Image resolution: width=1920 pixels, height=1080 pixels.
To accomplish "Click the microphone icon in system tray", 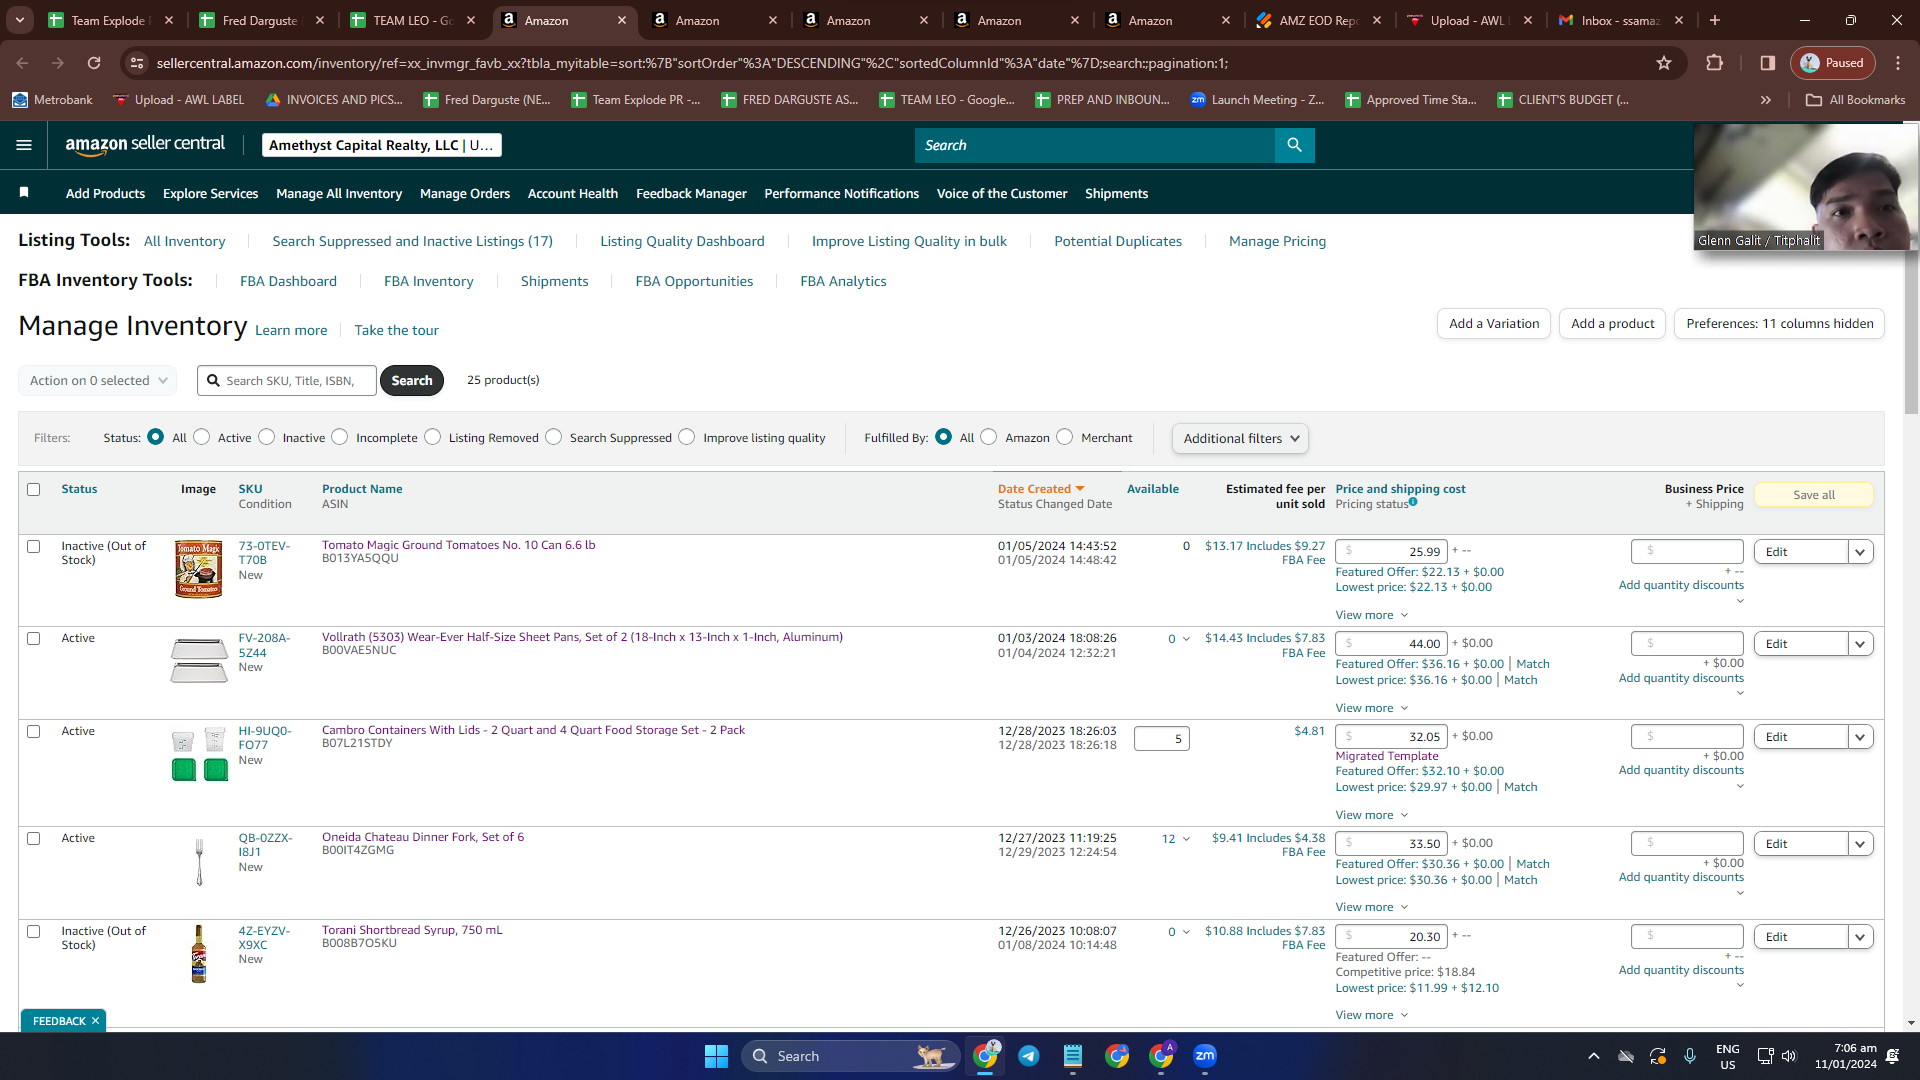I will [1690, 1056].
